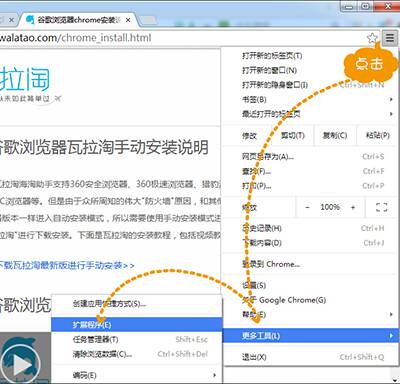400x384 pixels.
Task: Bookmark this page with the star icon
Action: 372,38
